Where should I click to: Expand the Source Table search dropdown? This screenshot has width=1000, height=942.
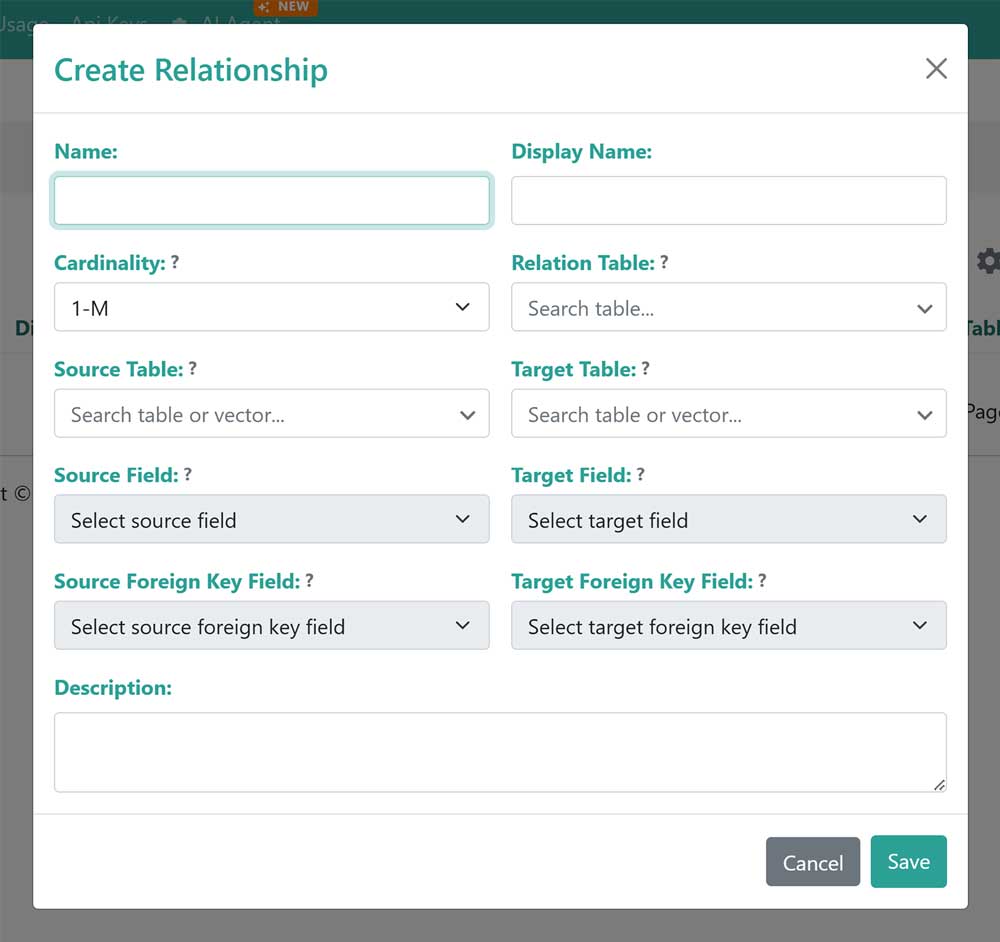[x=272, y=413]
